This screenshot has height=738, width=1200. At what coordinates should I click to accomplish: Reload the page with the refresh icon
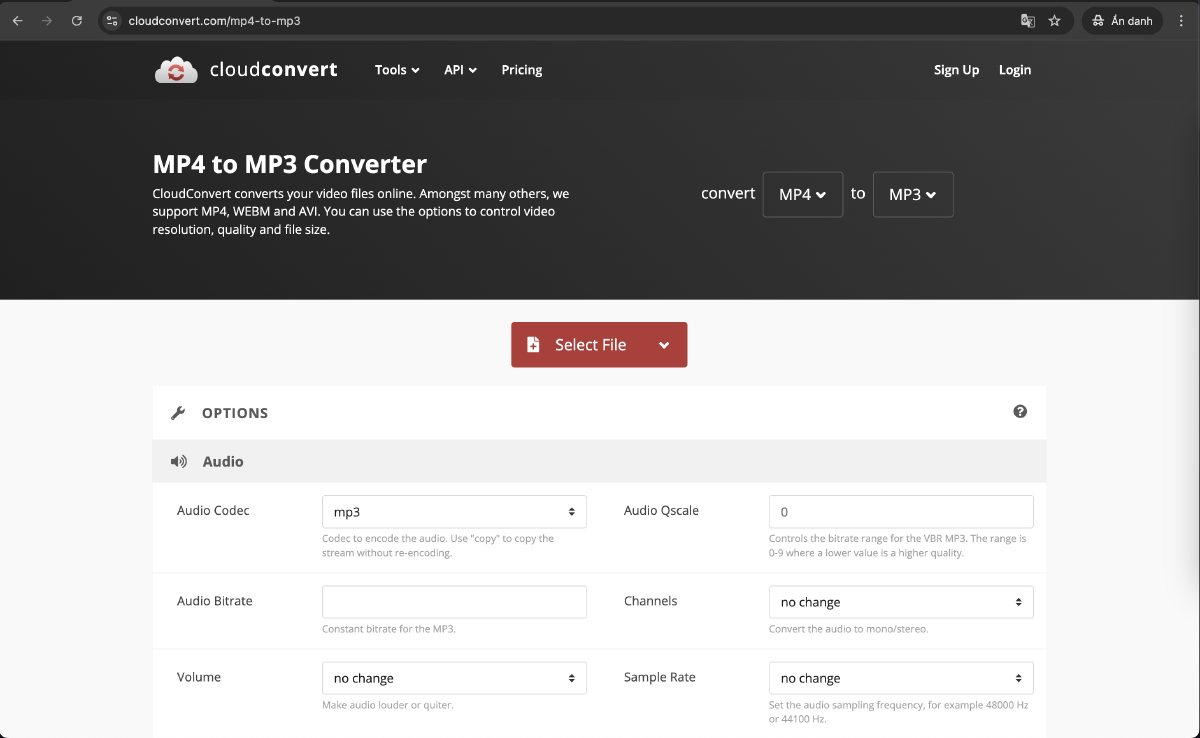(77, 20)
